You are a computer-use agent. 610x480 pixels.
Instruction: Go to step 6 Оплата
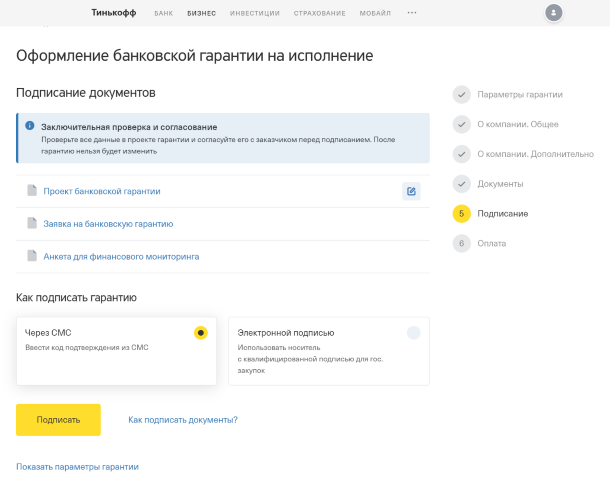(x=491, y=243)
